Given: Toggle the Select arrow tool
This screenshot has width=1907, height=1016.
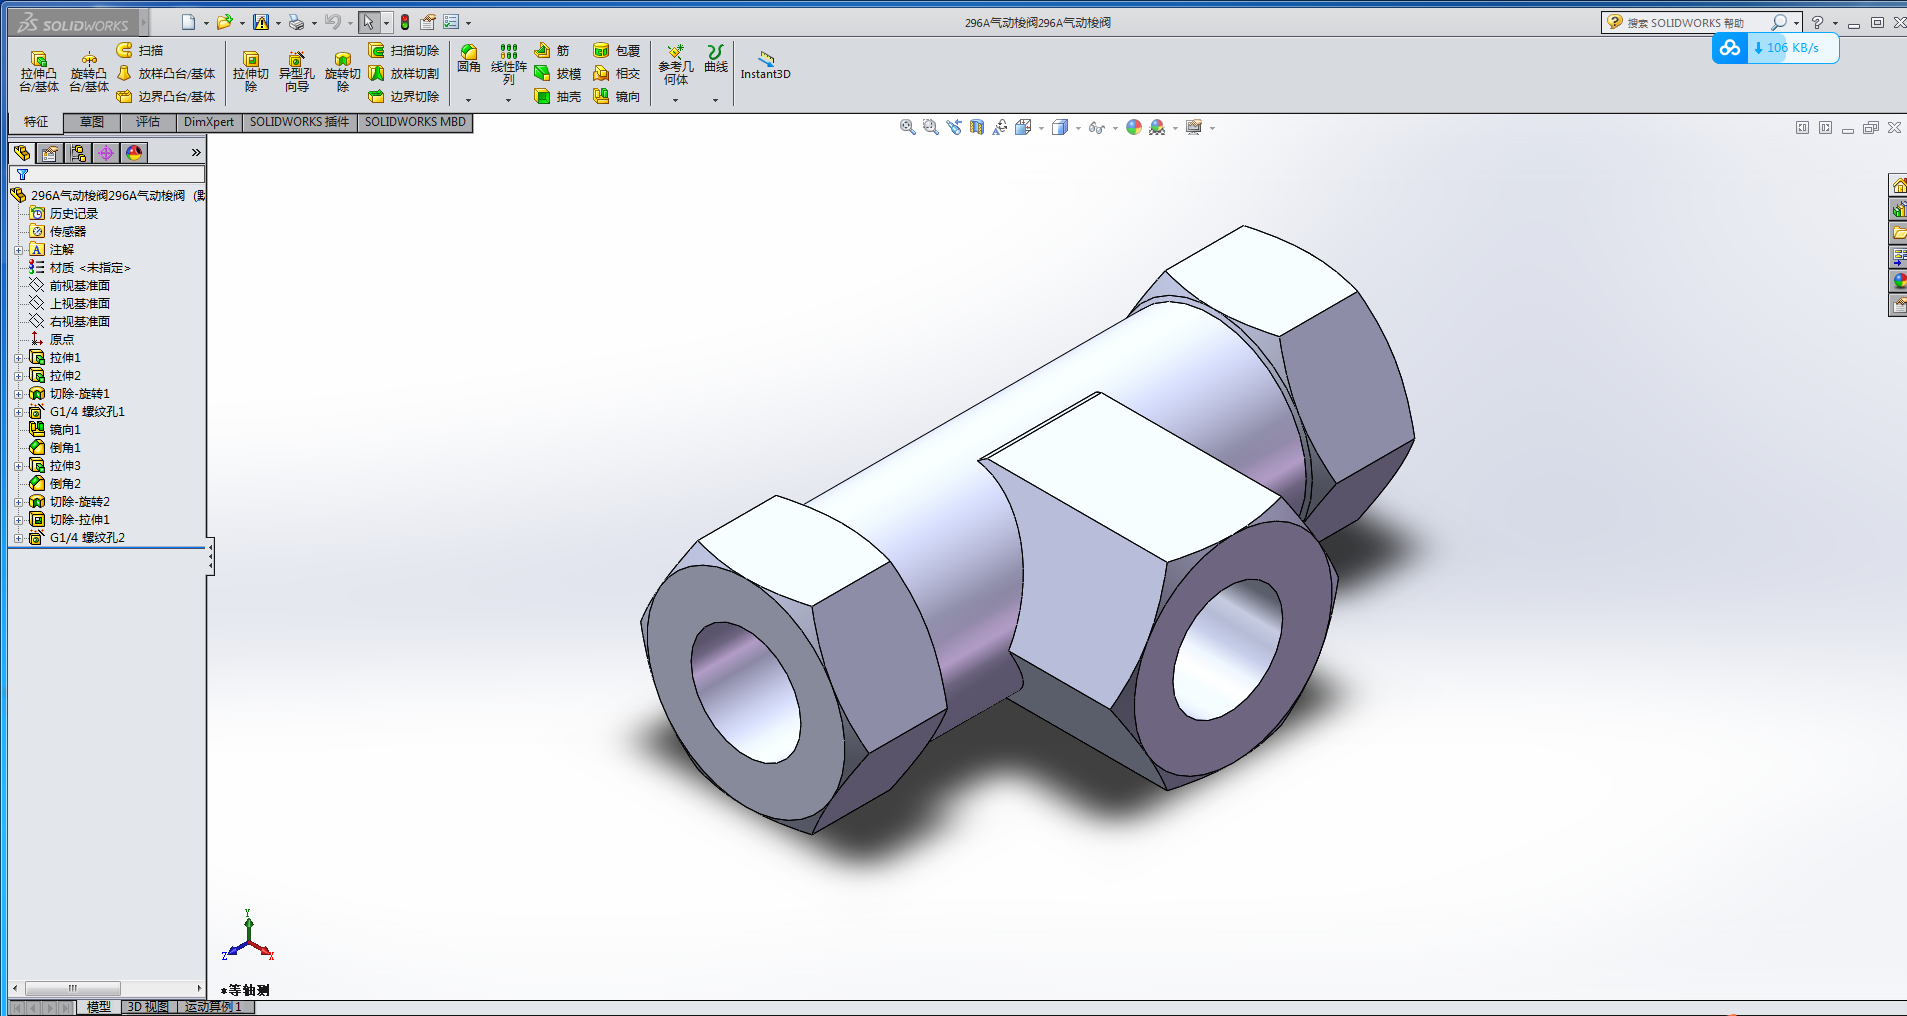Looking at the screenshot, I should pos(369,22).
